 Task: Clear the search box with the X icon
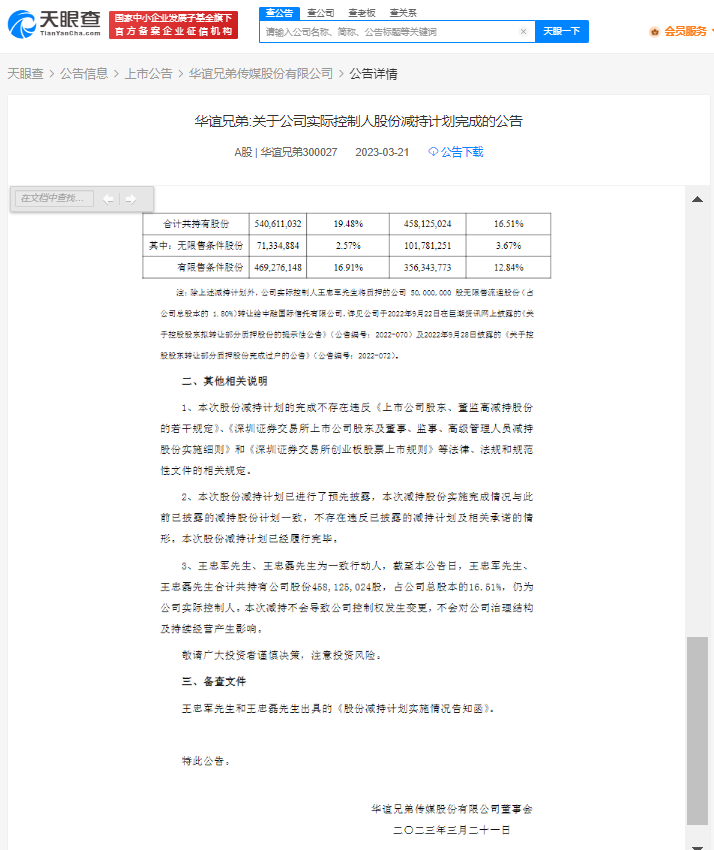(x=523, y=31)
